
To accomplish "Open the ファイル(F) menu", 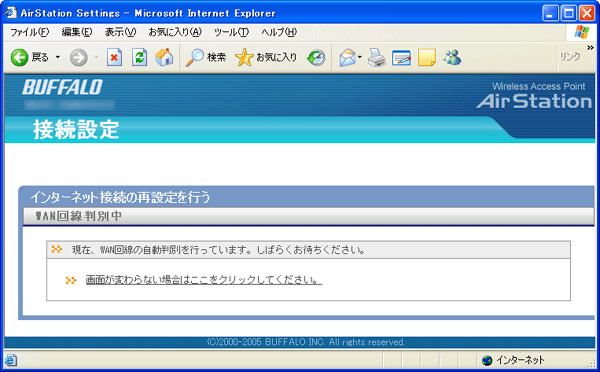I will (x=29, y=32).
